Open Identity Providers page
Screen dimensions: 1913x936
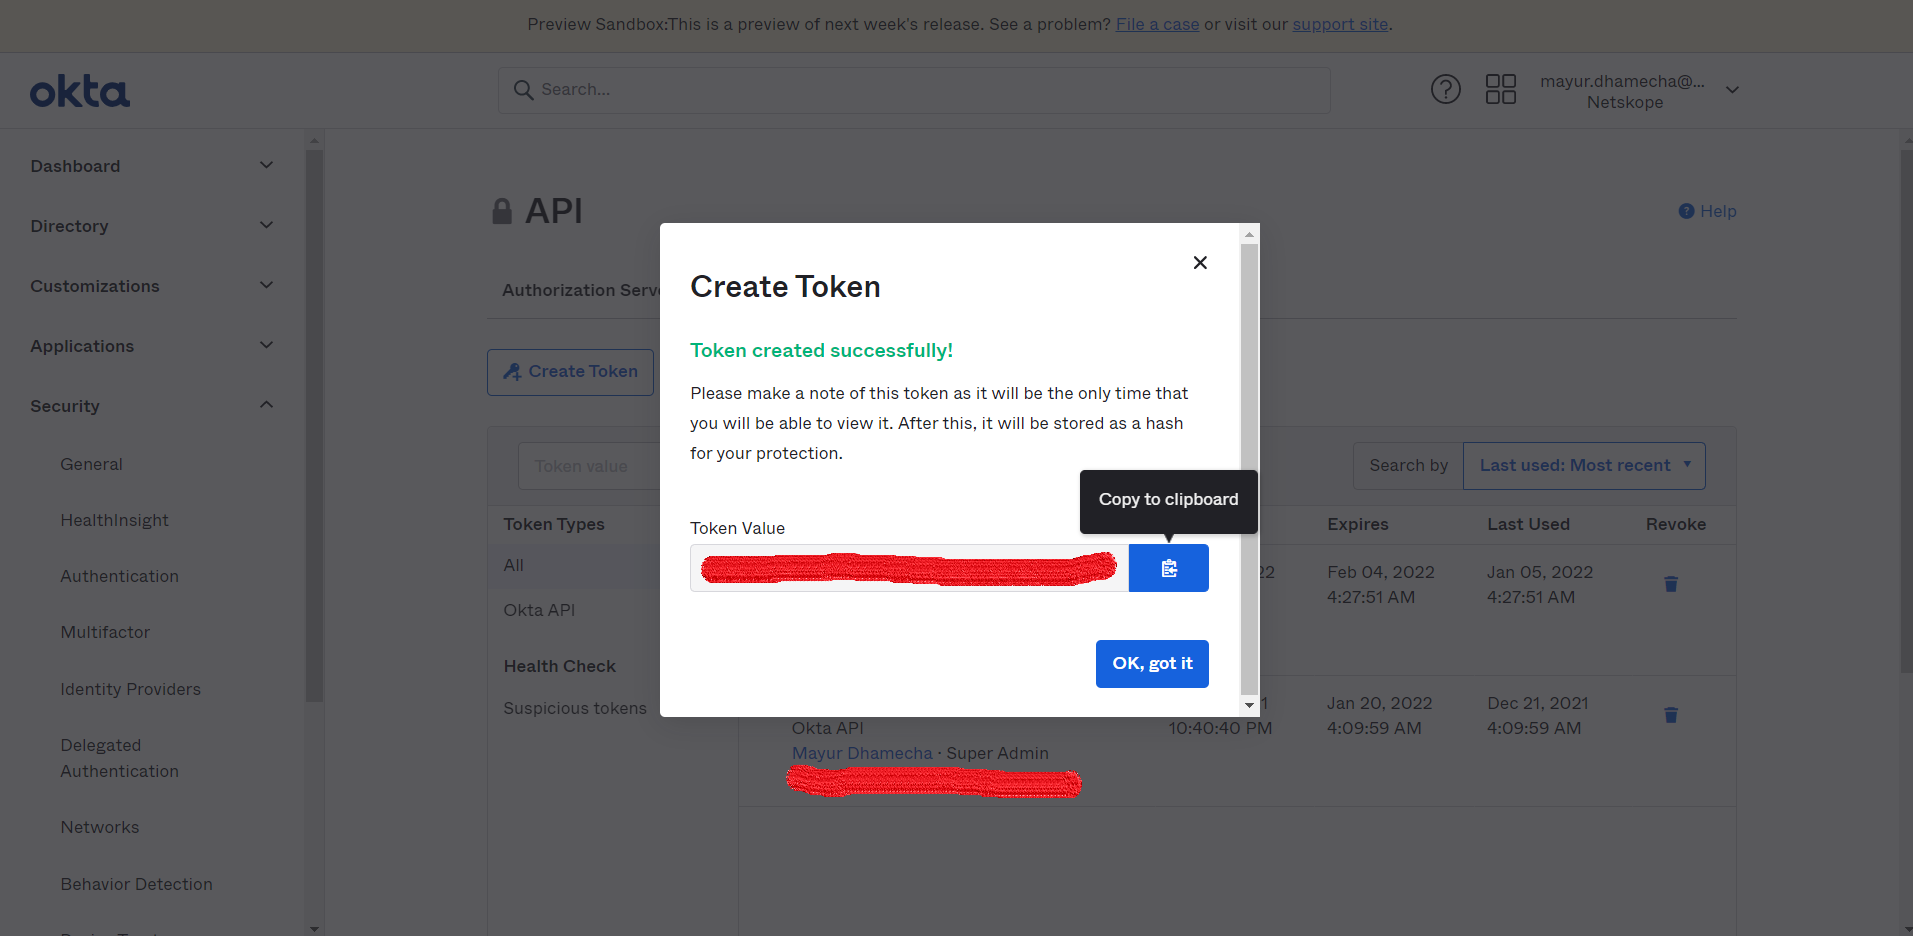click(x=130, y=689)
